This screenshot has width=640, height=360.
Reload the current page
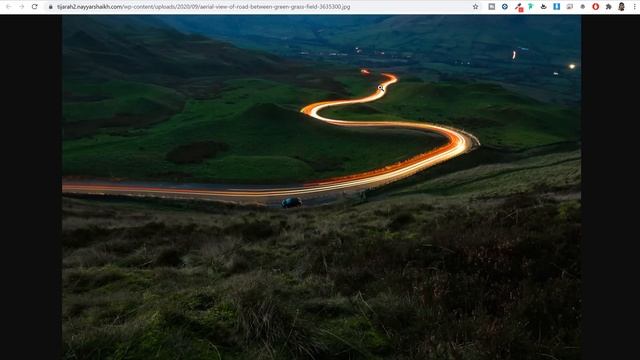pos(35,7)
